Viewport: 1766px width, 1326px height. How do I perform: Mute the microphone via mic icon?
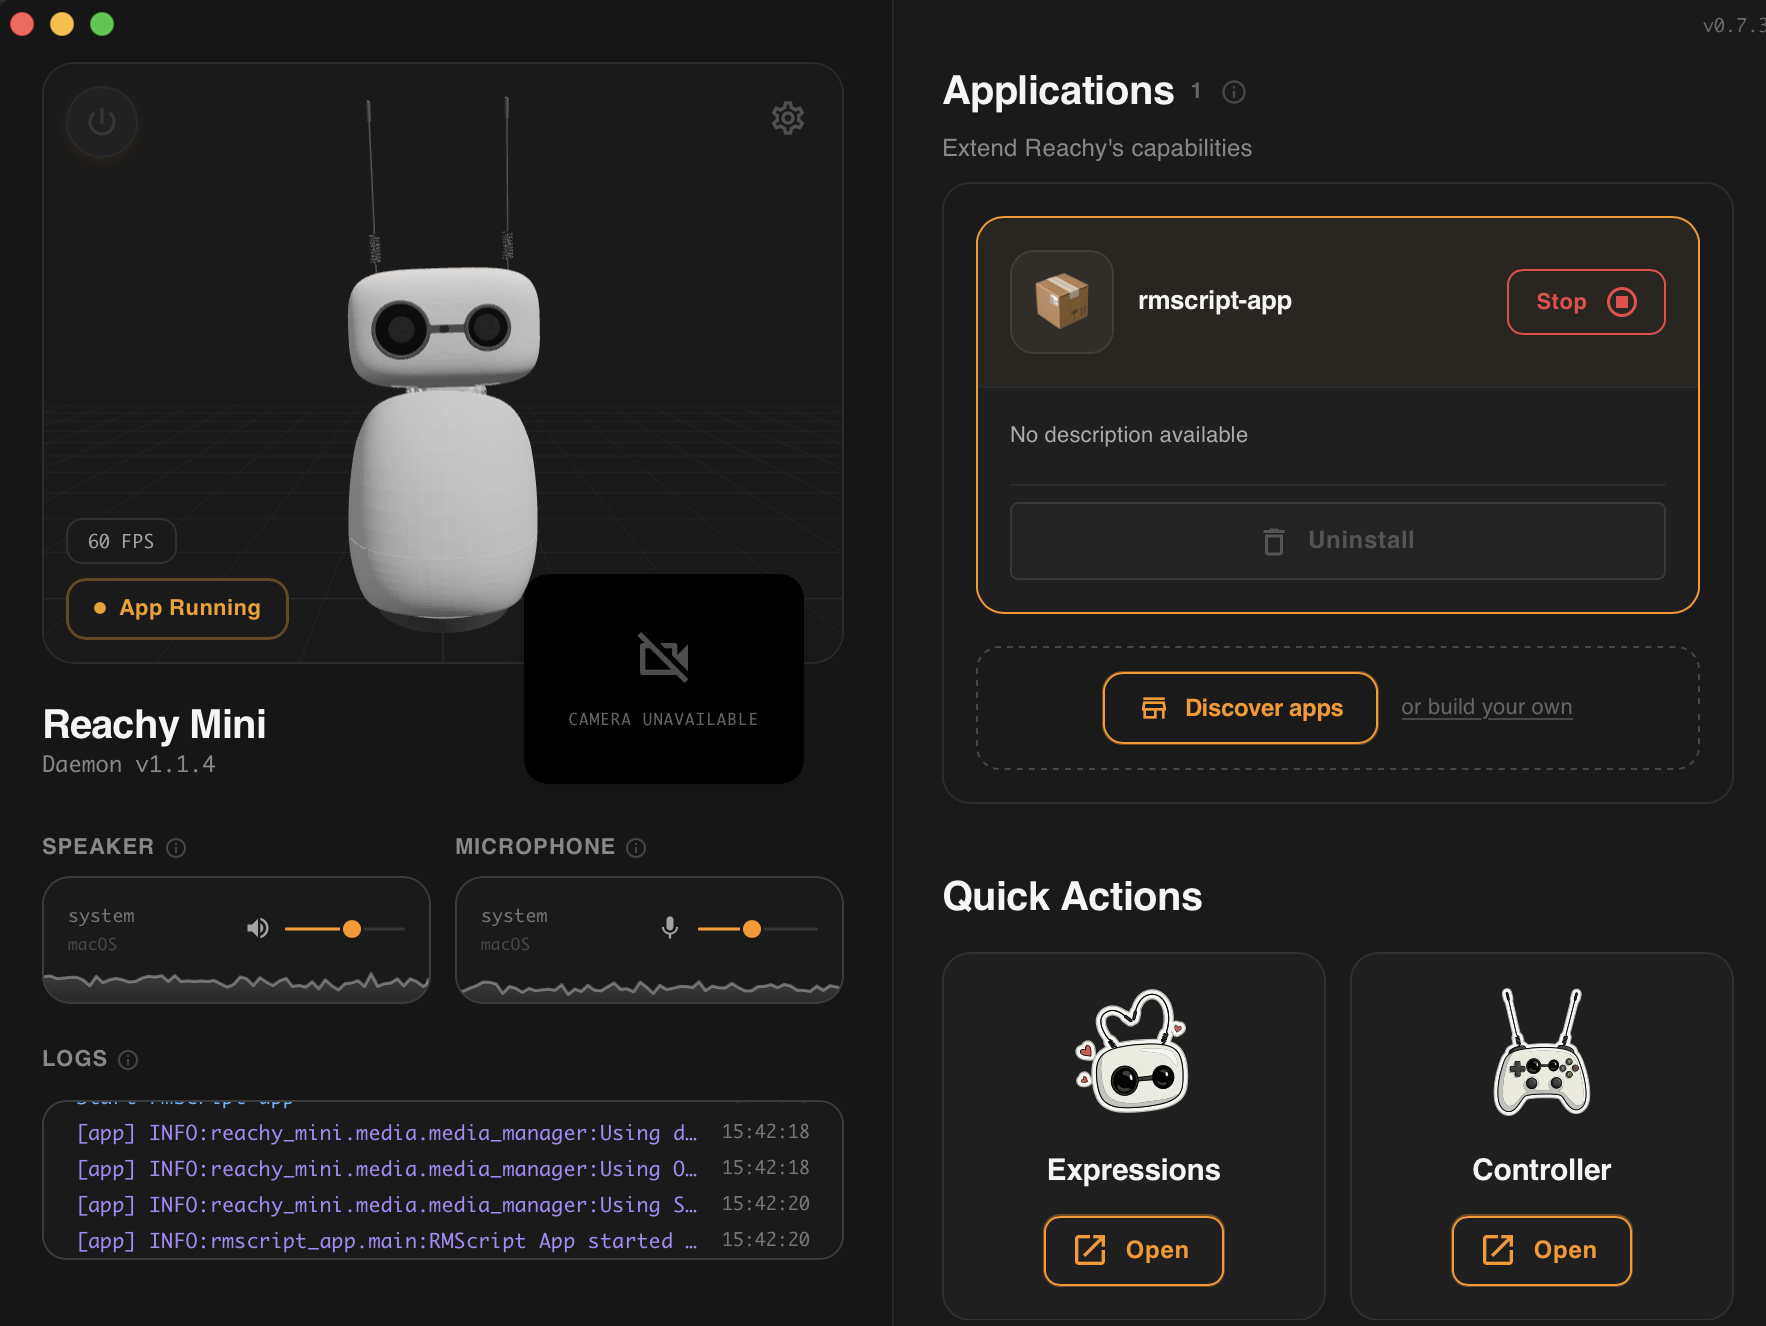point(670,929)
